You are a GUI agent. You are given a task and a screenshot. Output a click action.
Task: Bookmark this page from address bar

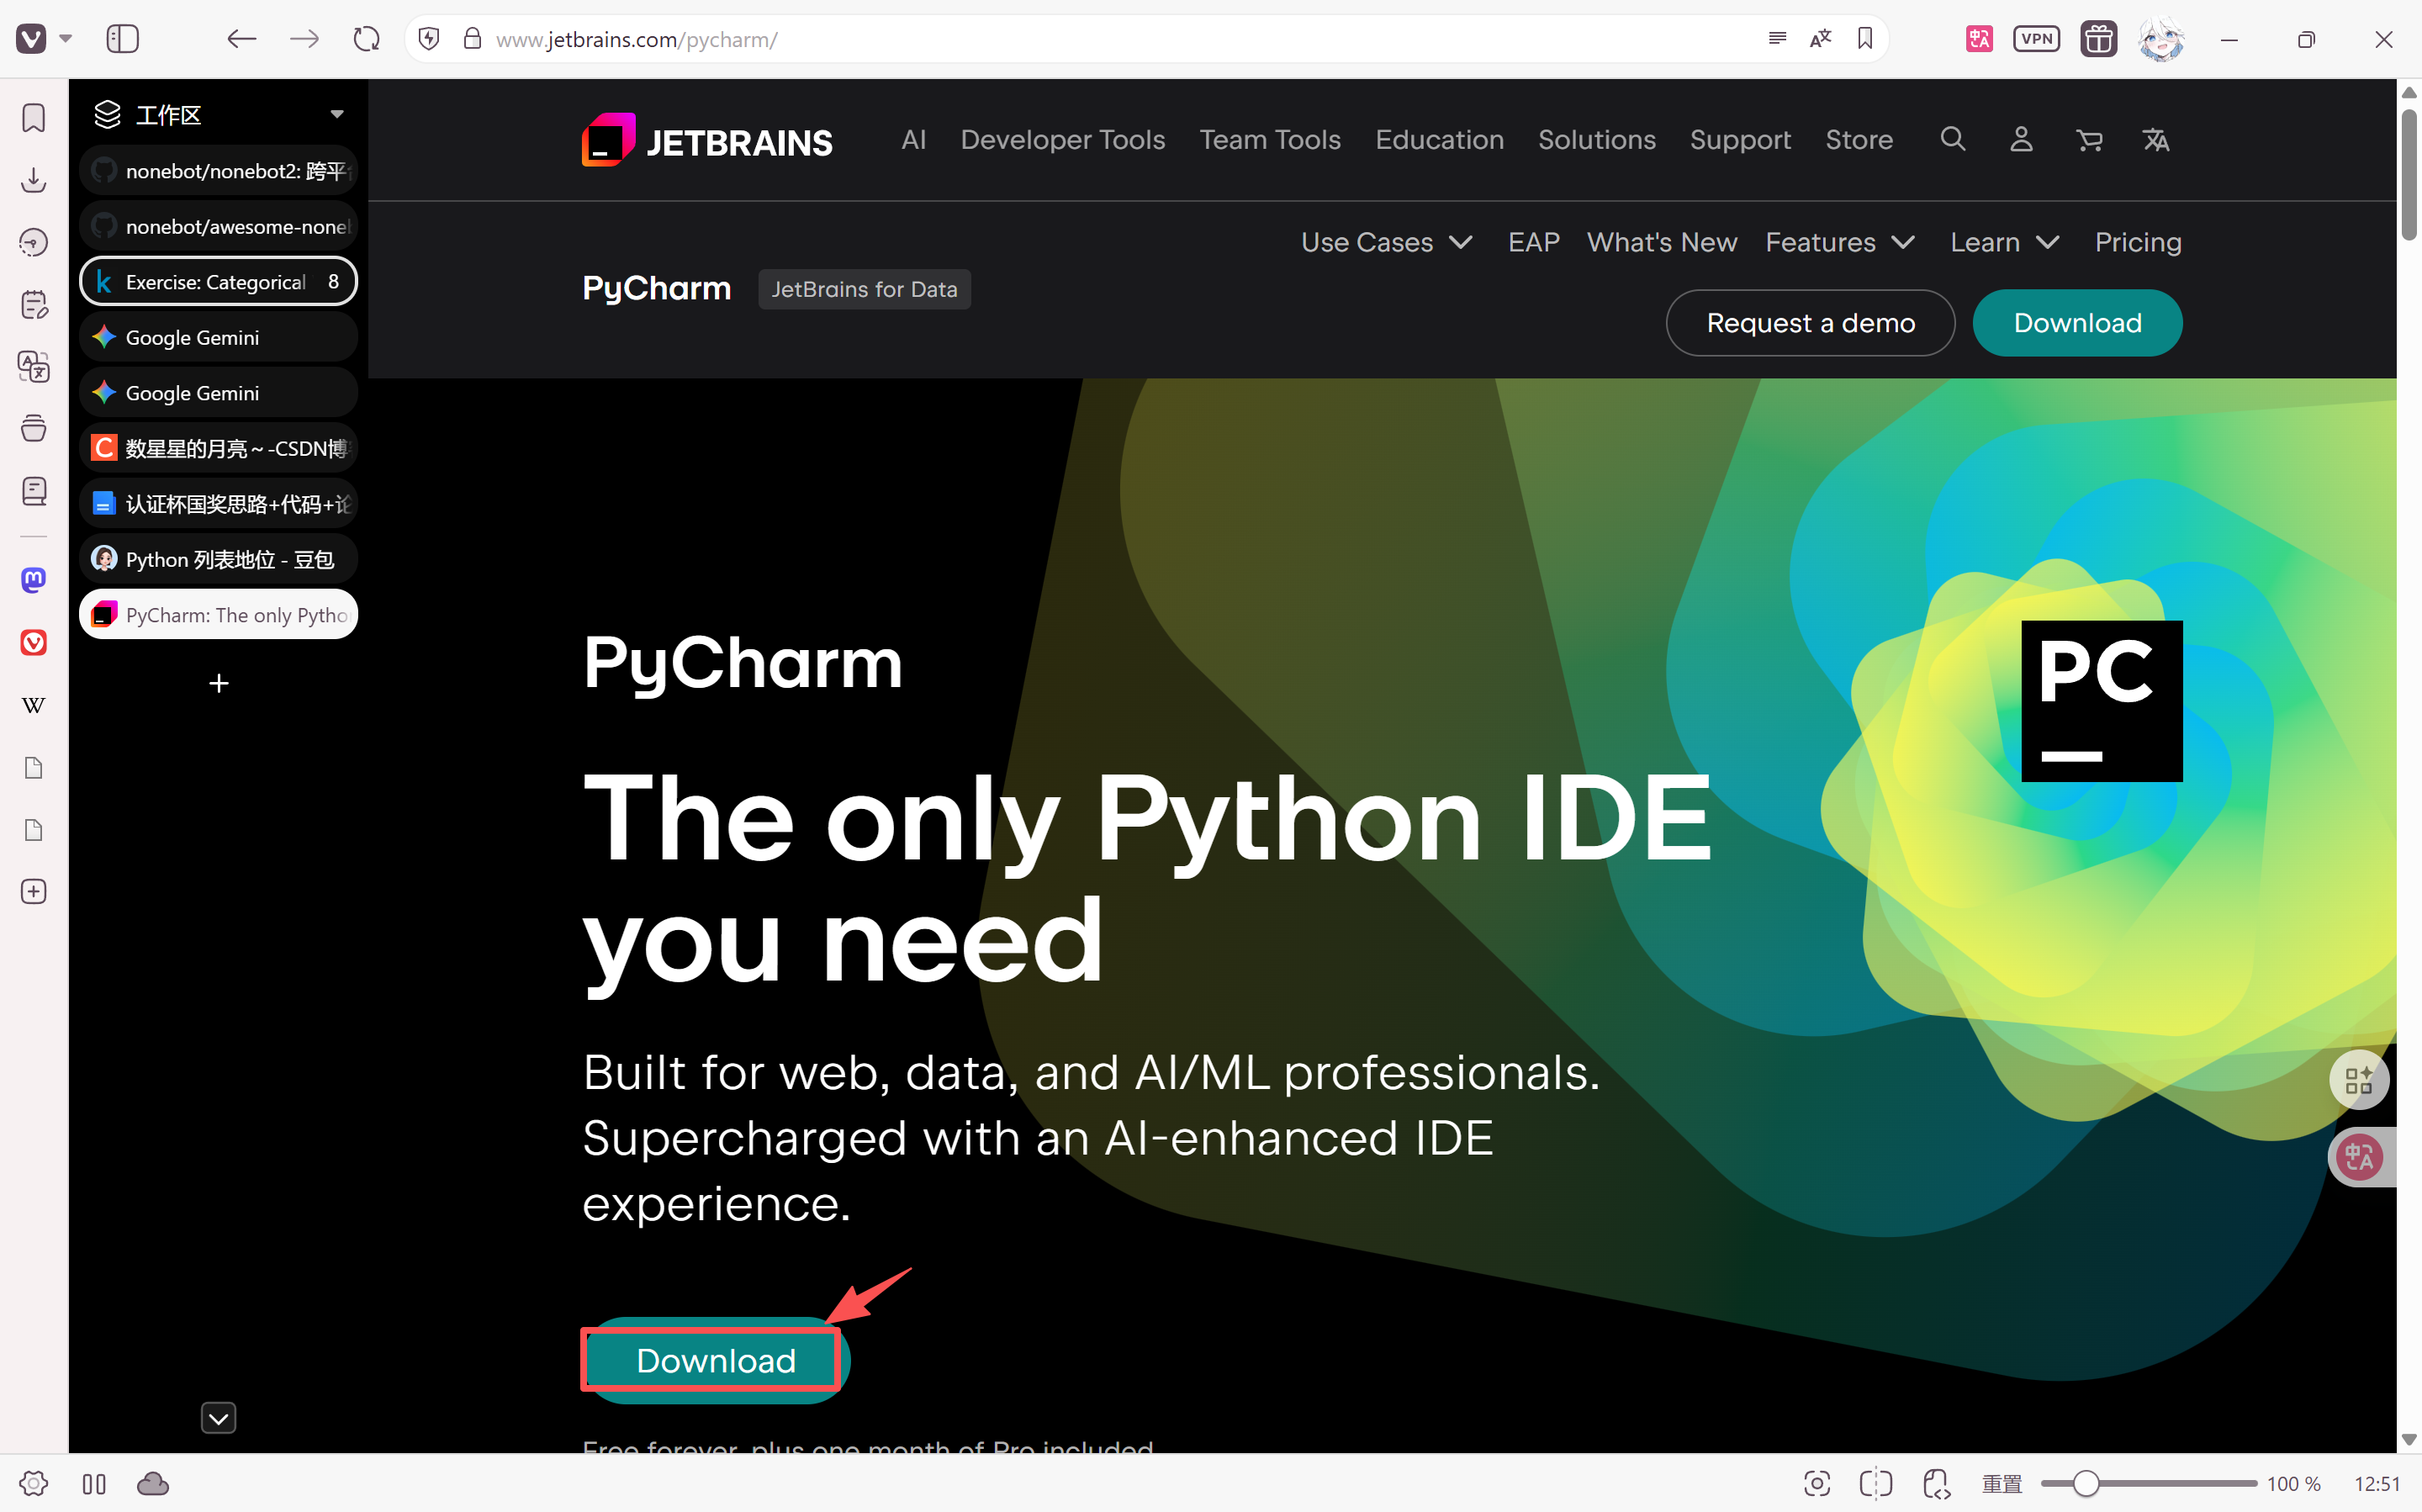tap(1864, 39)
